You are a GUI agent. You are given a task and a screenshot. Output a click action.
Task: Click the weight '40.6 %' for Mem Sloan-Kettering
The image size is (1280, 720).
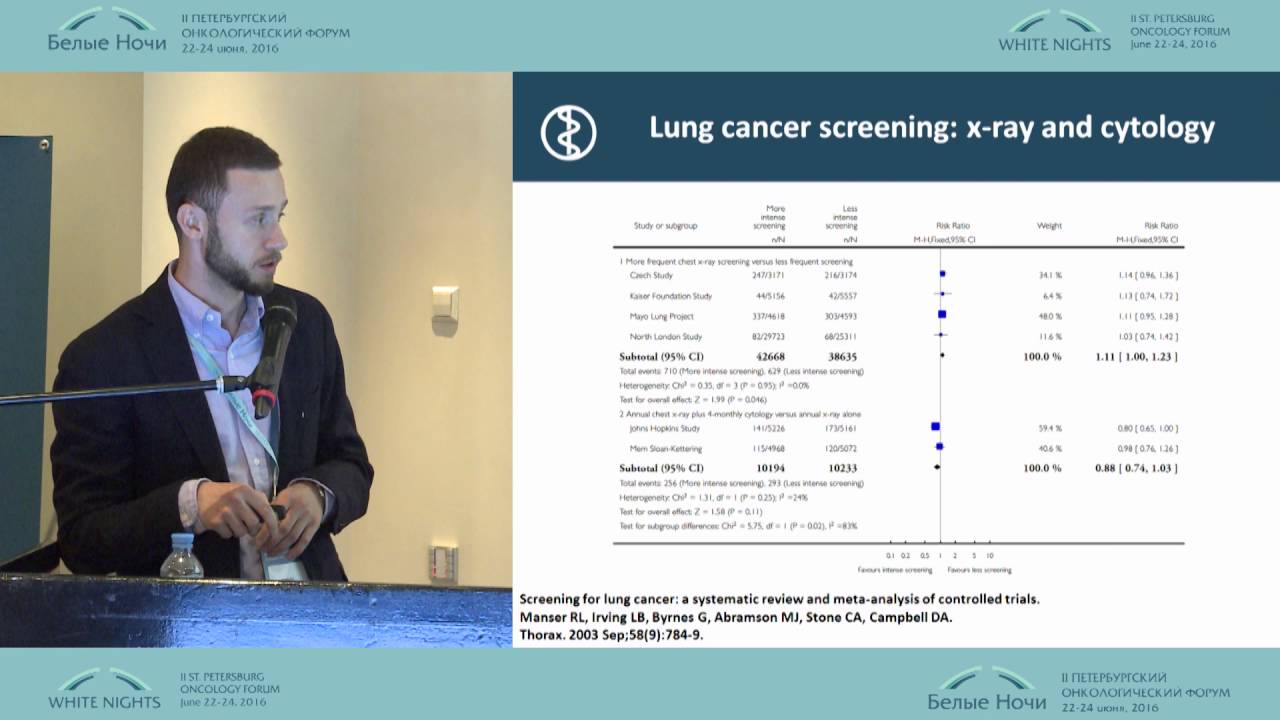[1050, 449]
